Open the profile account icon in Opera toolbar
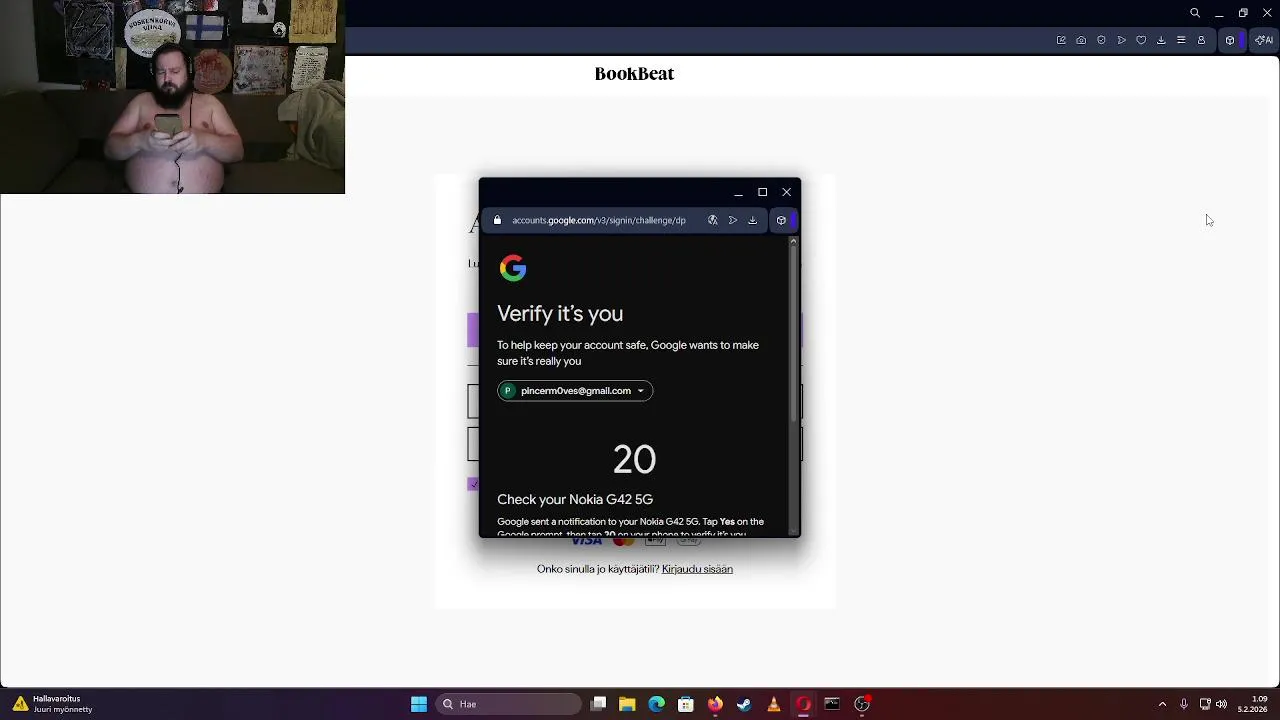The image size is (1280, 720). coord(1201,40)
